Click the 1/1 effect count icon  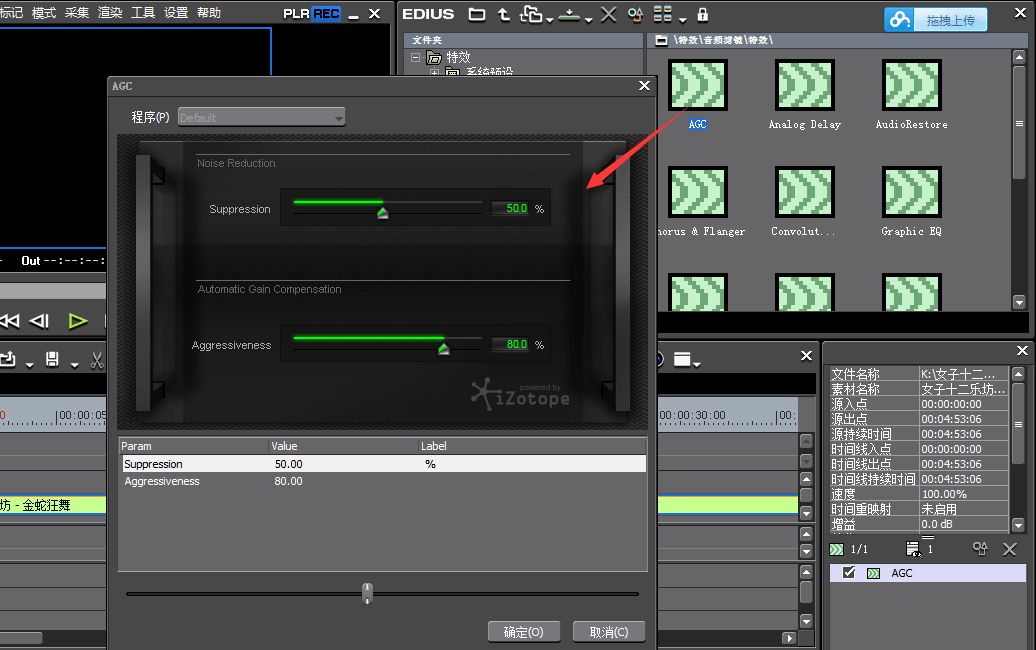(x=836, y=549)
